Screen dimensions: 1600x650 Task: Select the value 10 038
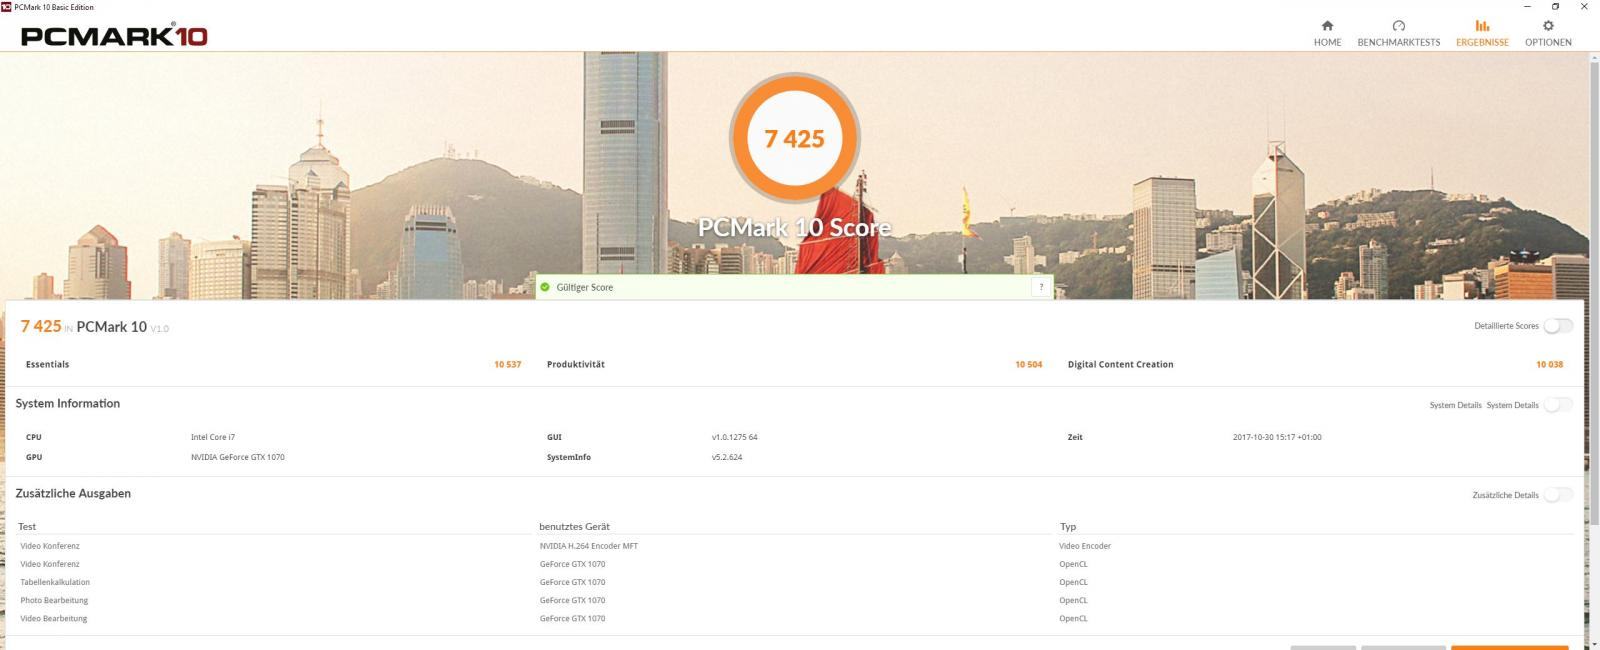point(1549,364)
